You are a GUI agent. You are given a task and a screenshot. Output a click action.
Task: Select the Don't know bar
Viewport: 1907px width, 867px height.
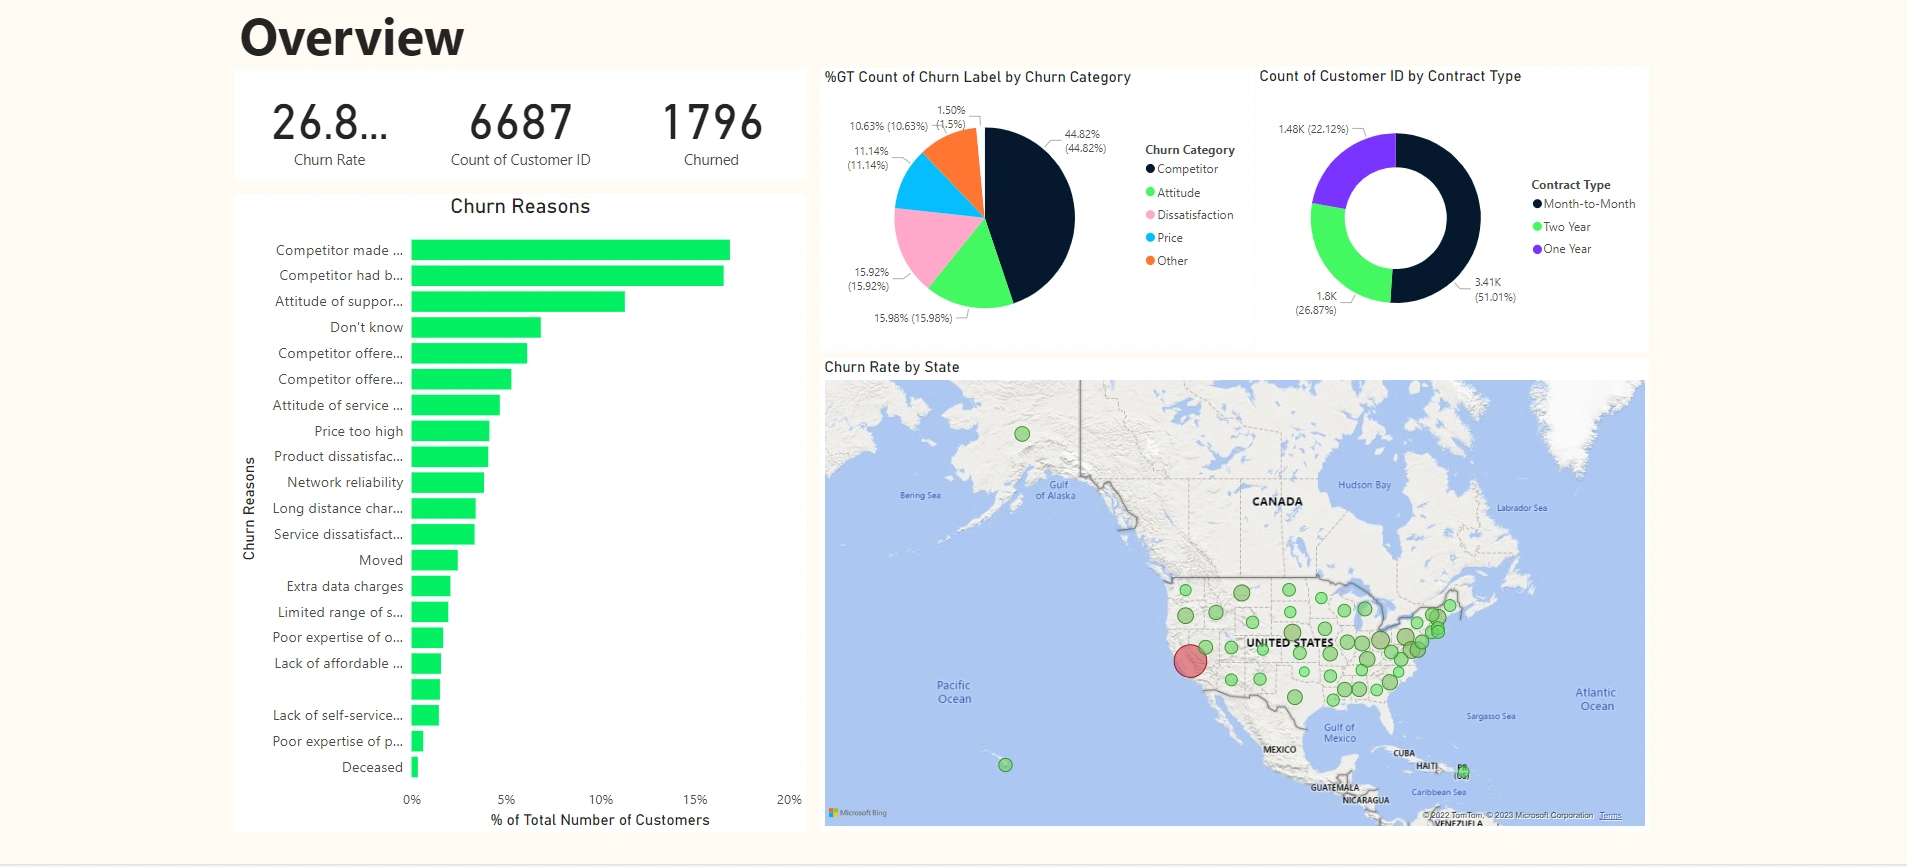[x=476, y=327]
